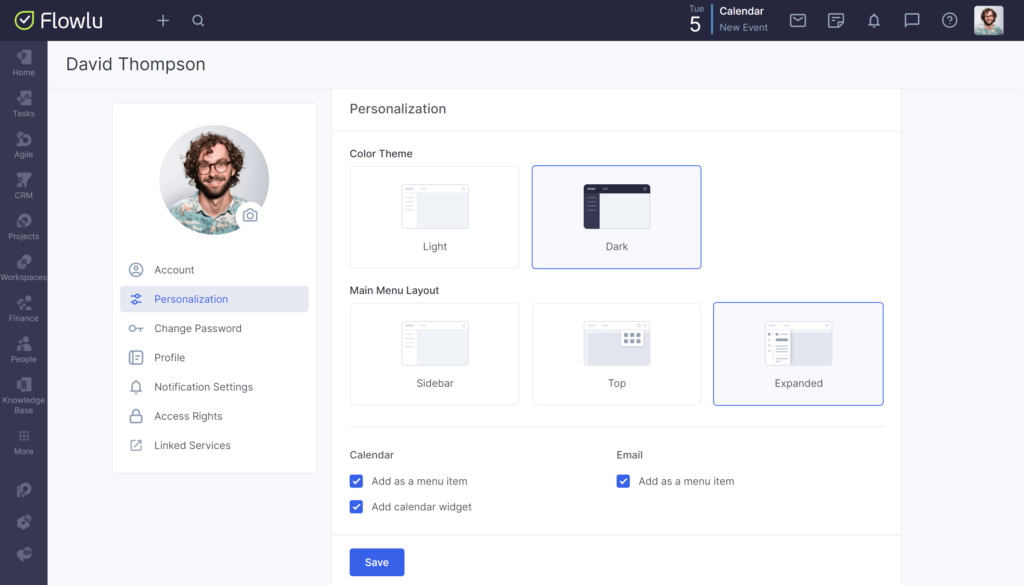The height and width of the screenshot is (585, 1024).
Task: Choose the Sidebar menu layout
Action: 434,354
